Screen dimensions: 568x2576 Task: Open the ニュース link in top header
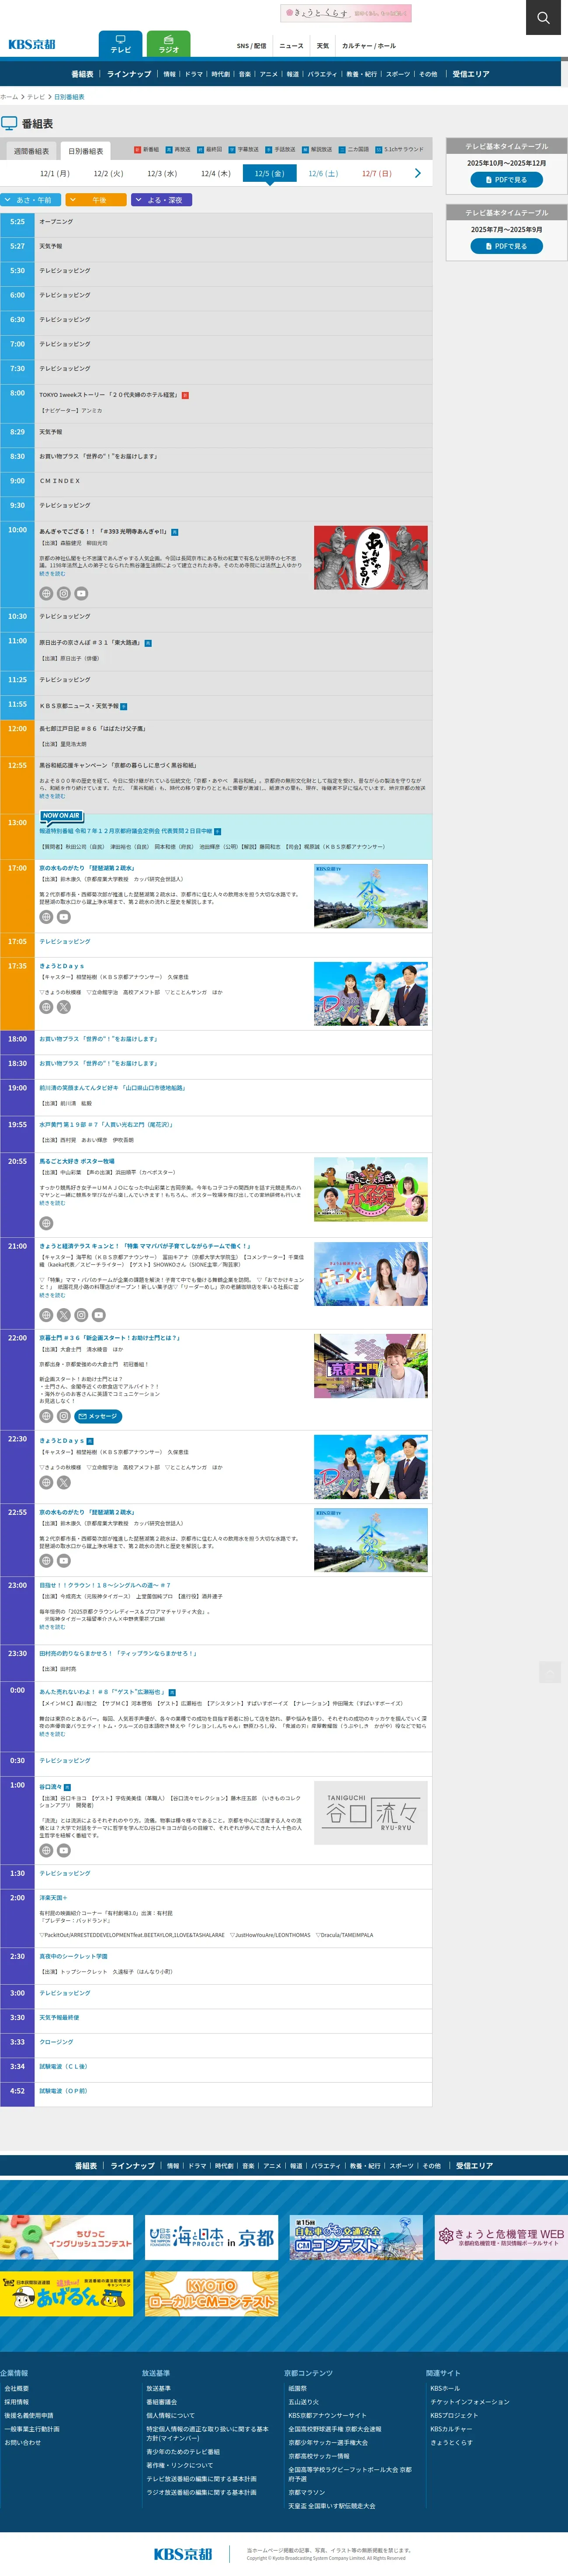tap(291, 46)
